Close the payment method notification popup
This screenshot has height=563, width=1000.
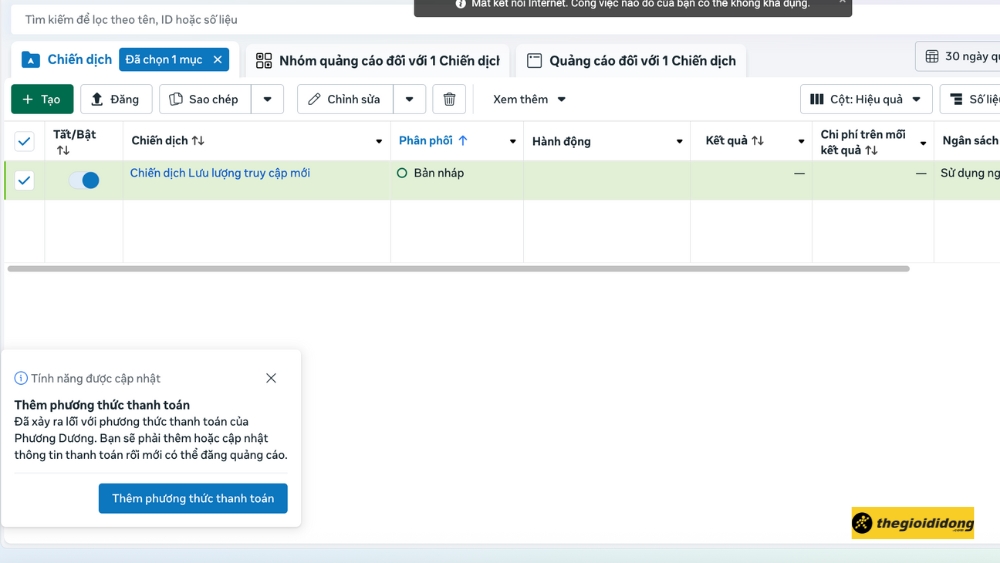[x=271, y=378]
